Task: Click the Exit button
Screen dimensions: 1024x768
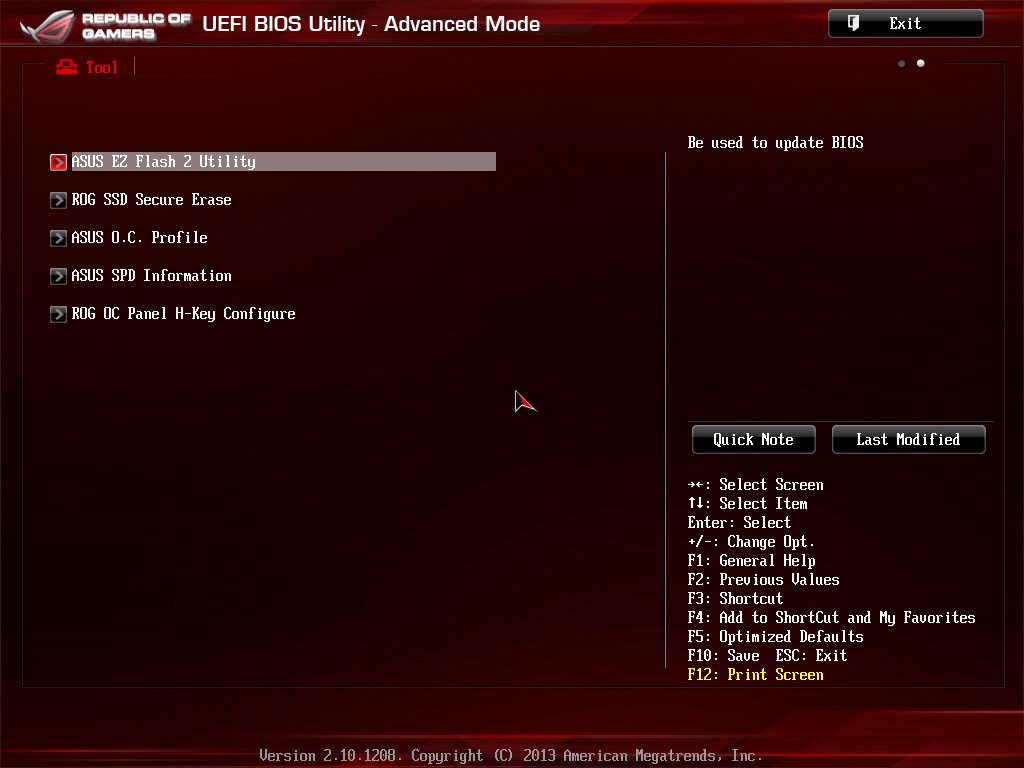Action: click(905, 24)
